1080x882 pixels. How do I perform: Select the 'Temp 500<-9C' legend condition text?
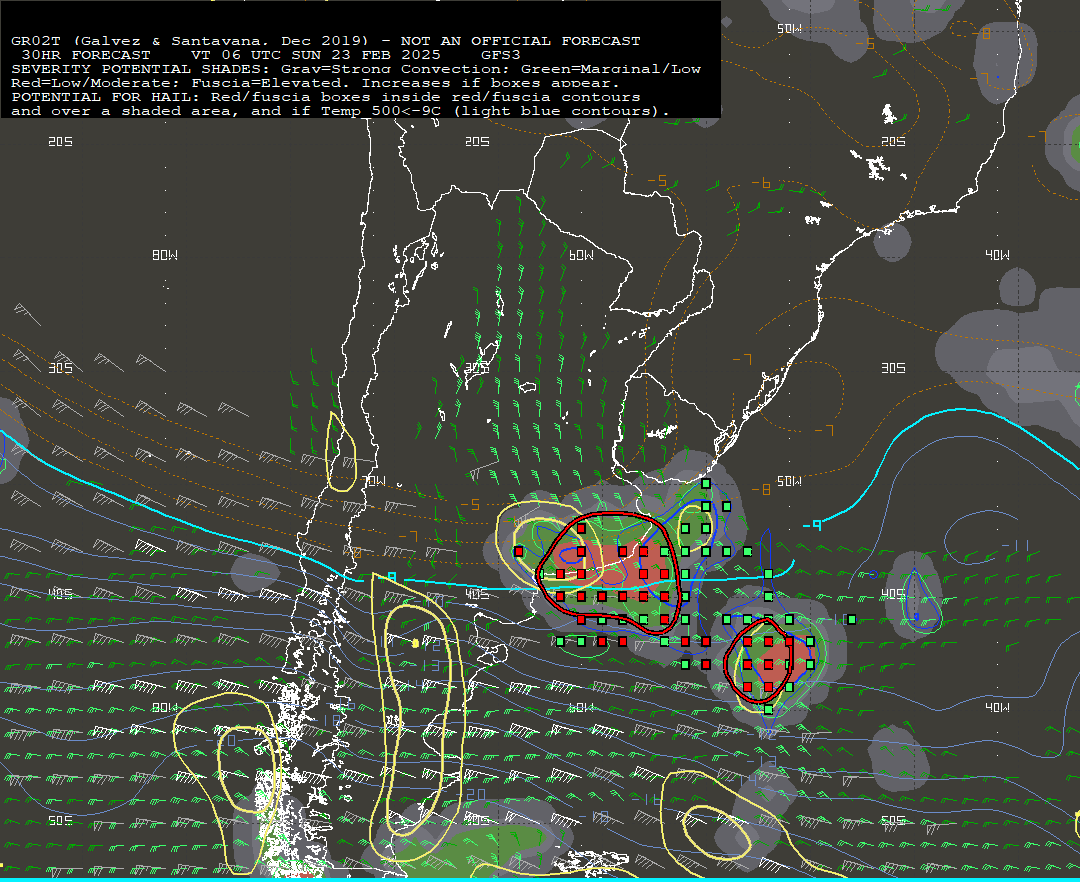click(380, 111)
